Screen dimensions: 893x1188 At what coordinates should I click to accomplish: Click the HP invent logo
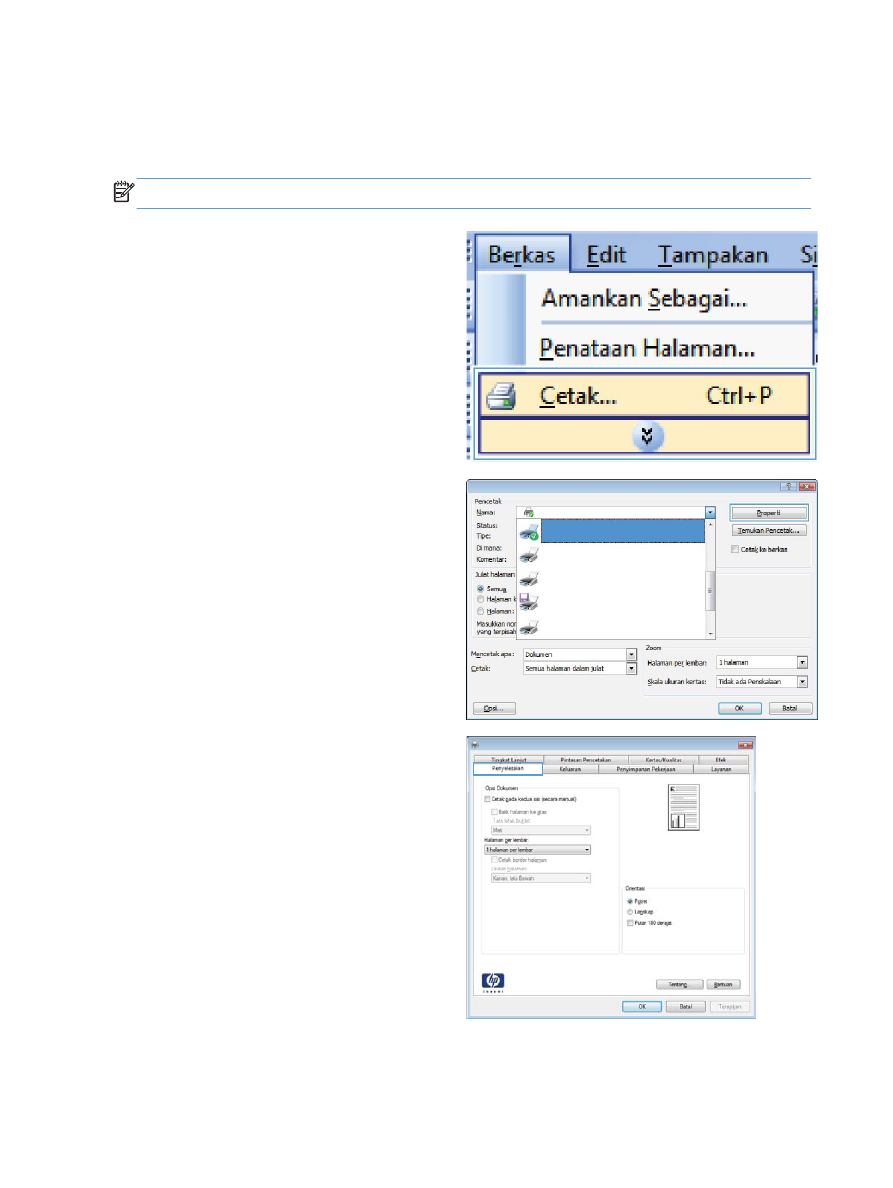pos(493,982)
